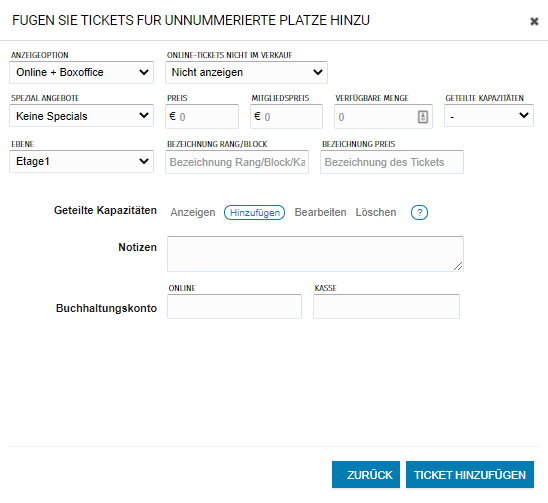Open the Spezial Angebote dropdown
This screenshot has width=548, height=503.
pos(81,116)
